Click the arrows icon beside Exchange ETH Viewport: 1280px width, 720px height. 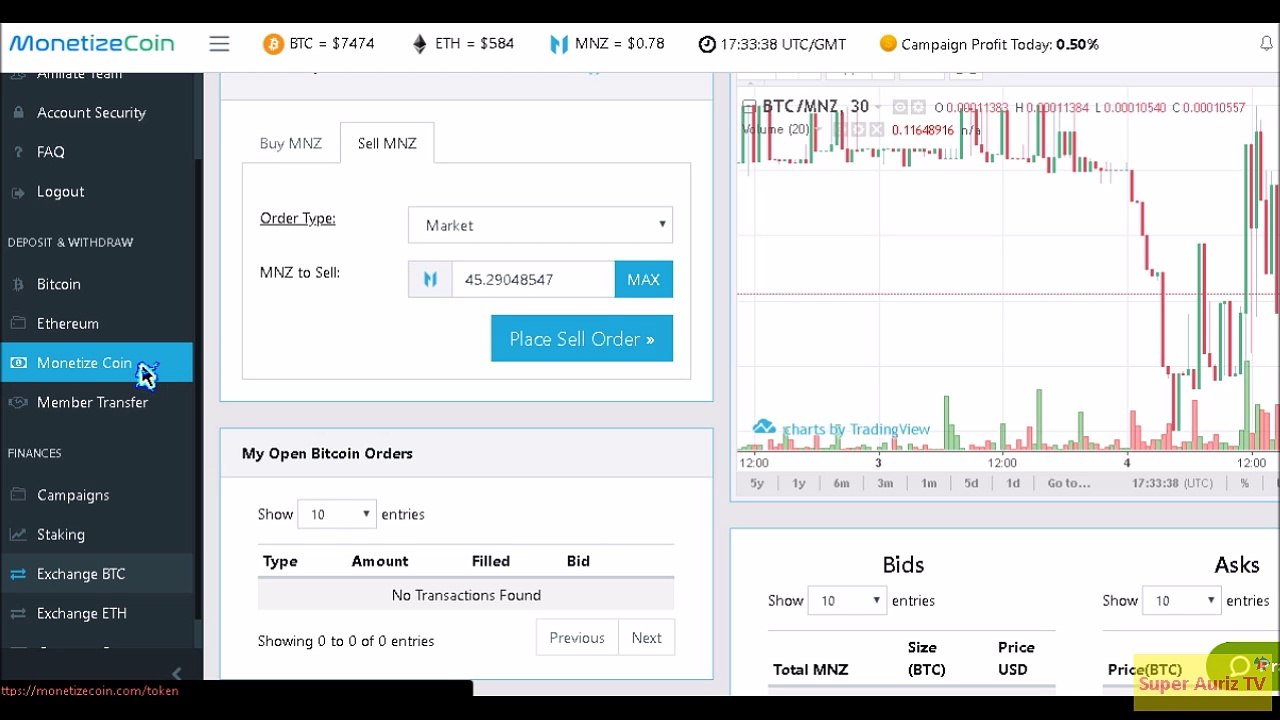(x=18, y=613)
